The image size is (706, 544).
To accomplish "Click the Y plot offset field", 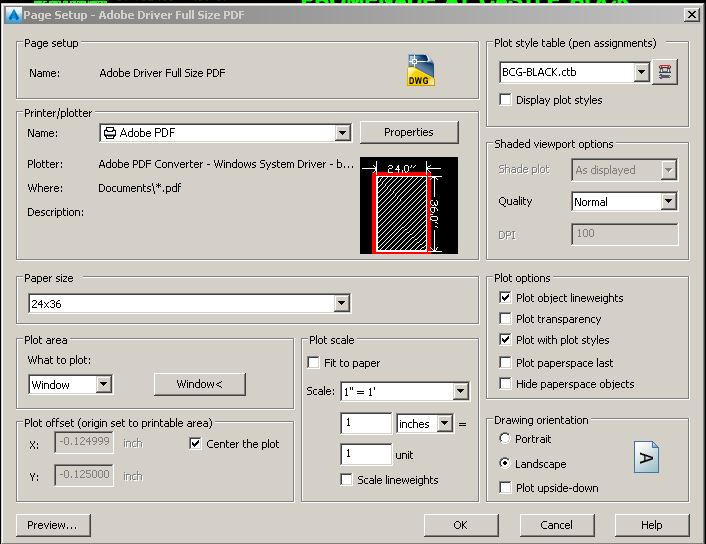I will 84,475.
